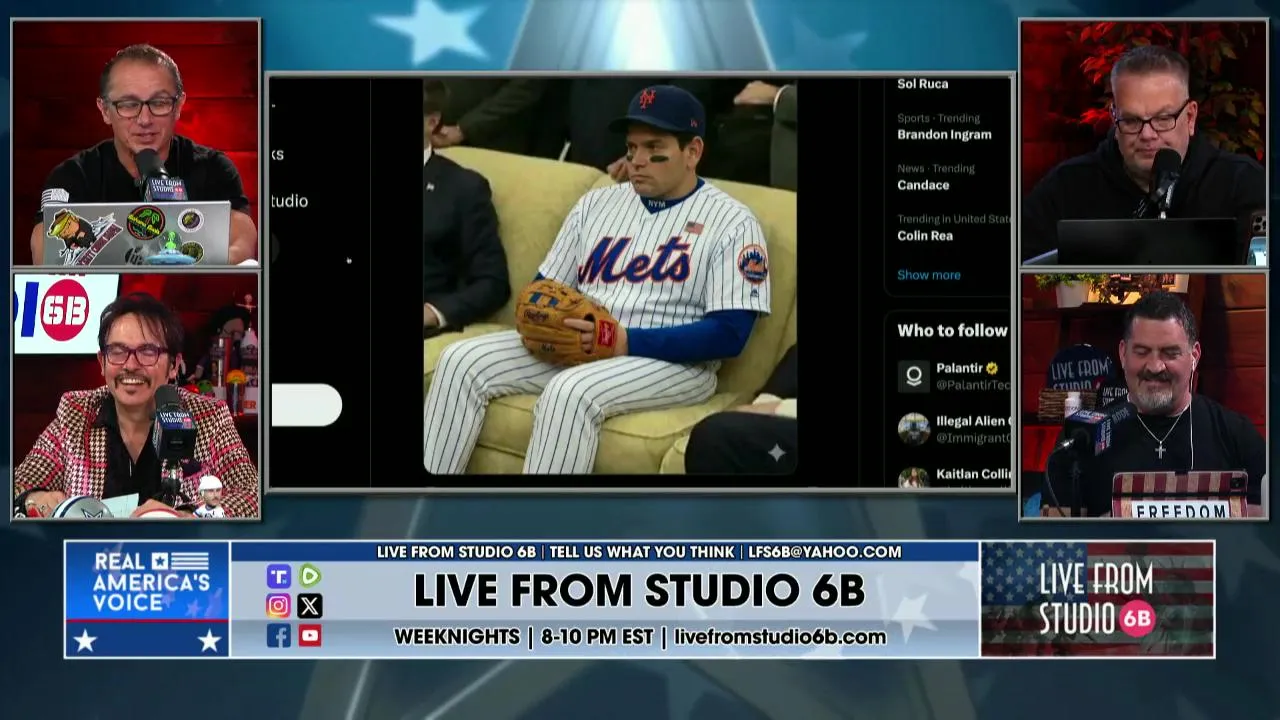Click Palantir's gold verified badge

click(992, 368)
